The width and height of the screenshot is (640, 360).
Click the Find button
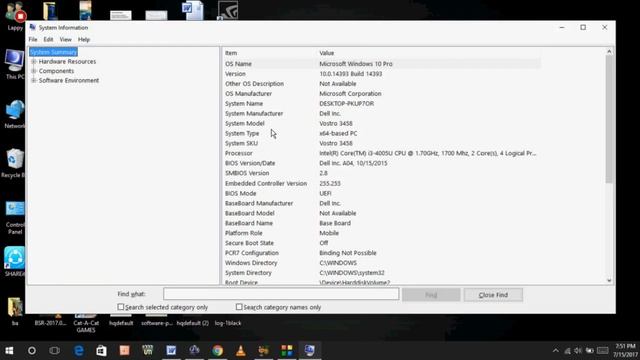click(x=431, y=295)
